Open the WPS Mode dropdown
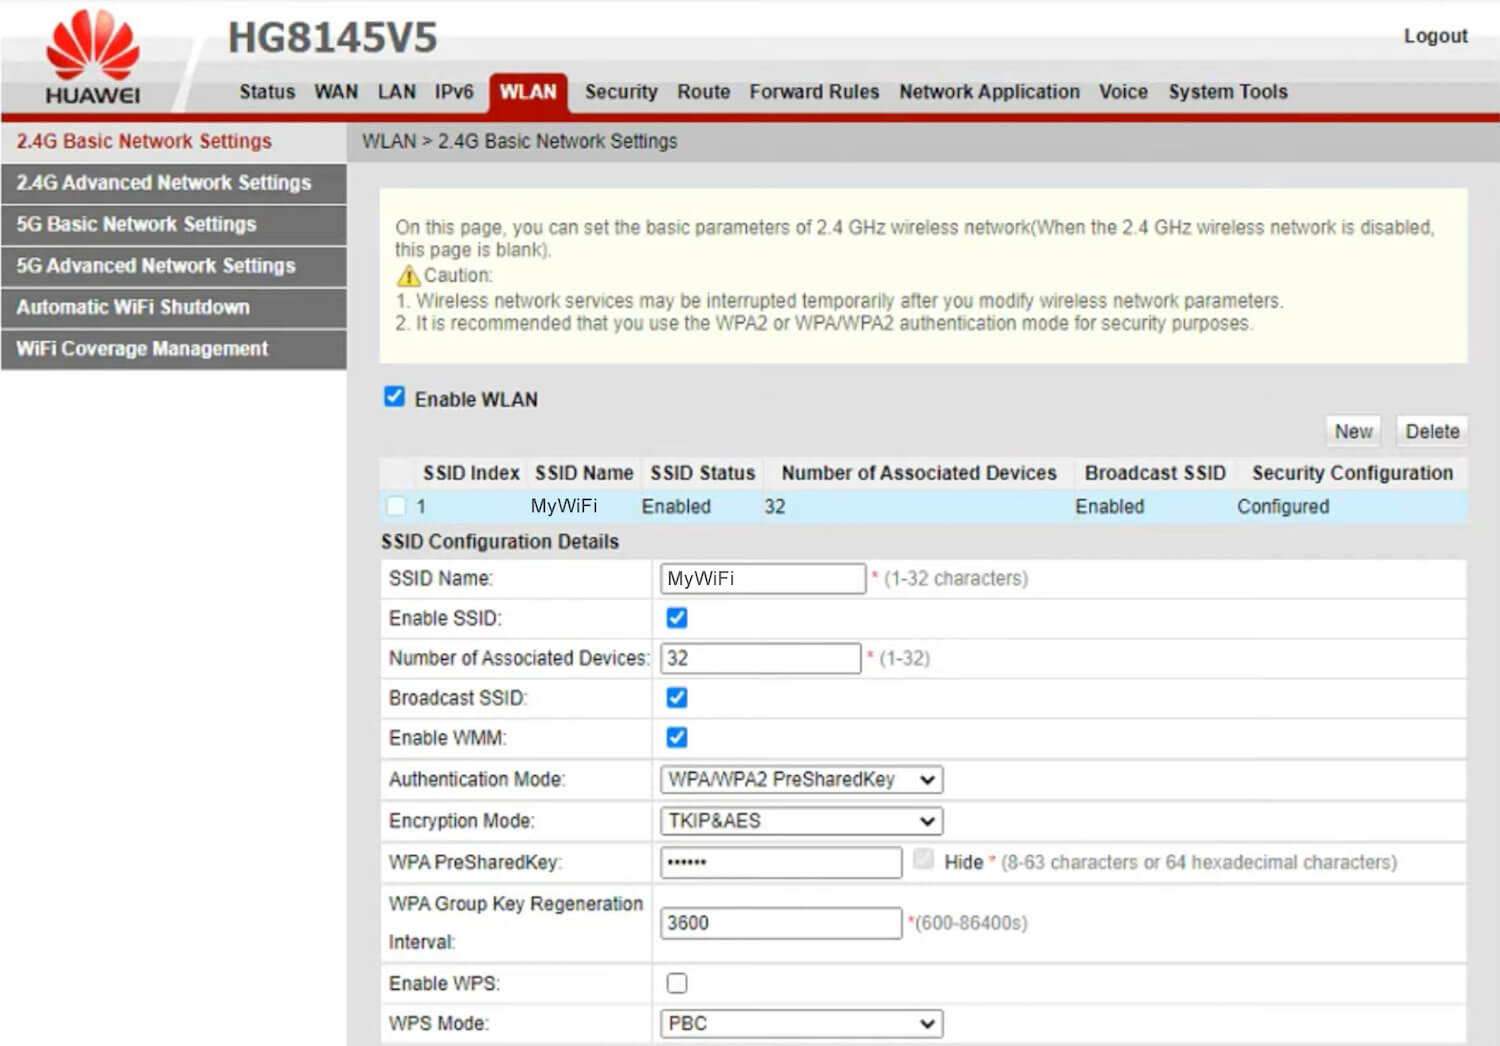1500x1046 pixels. 801,1023
